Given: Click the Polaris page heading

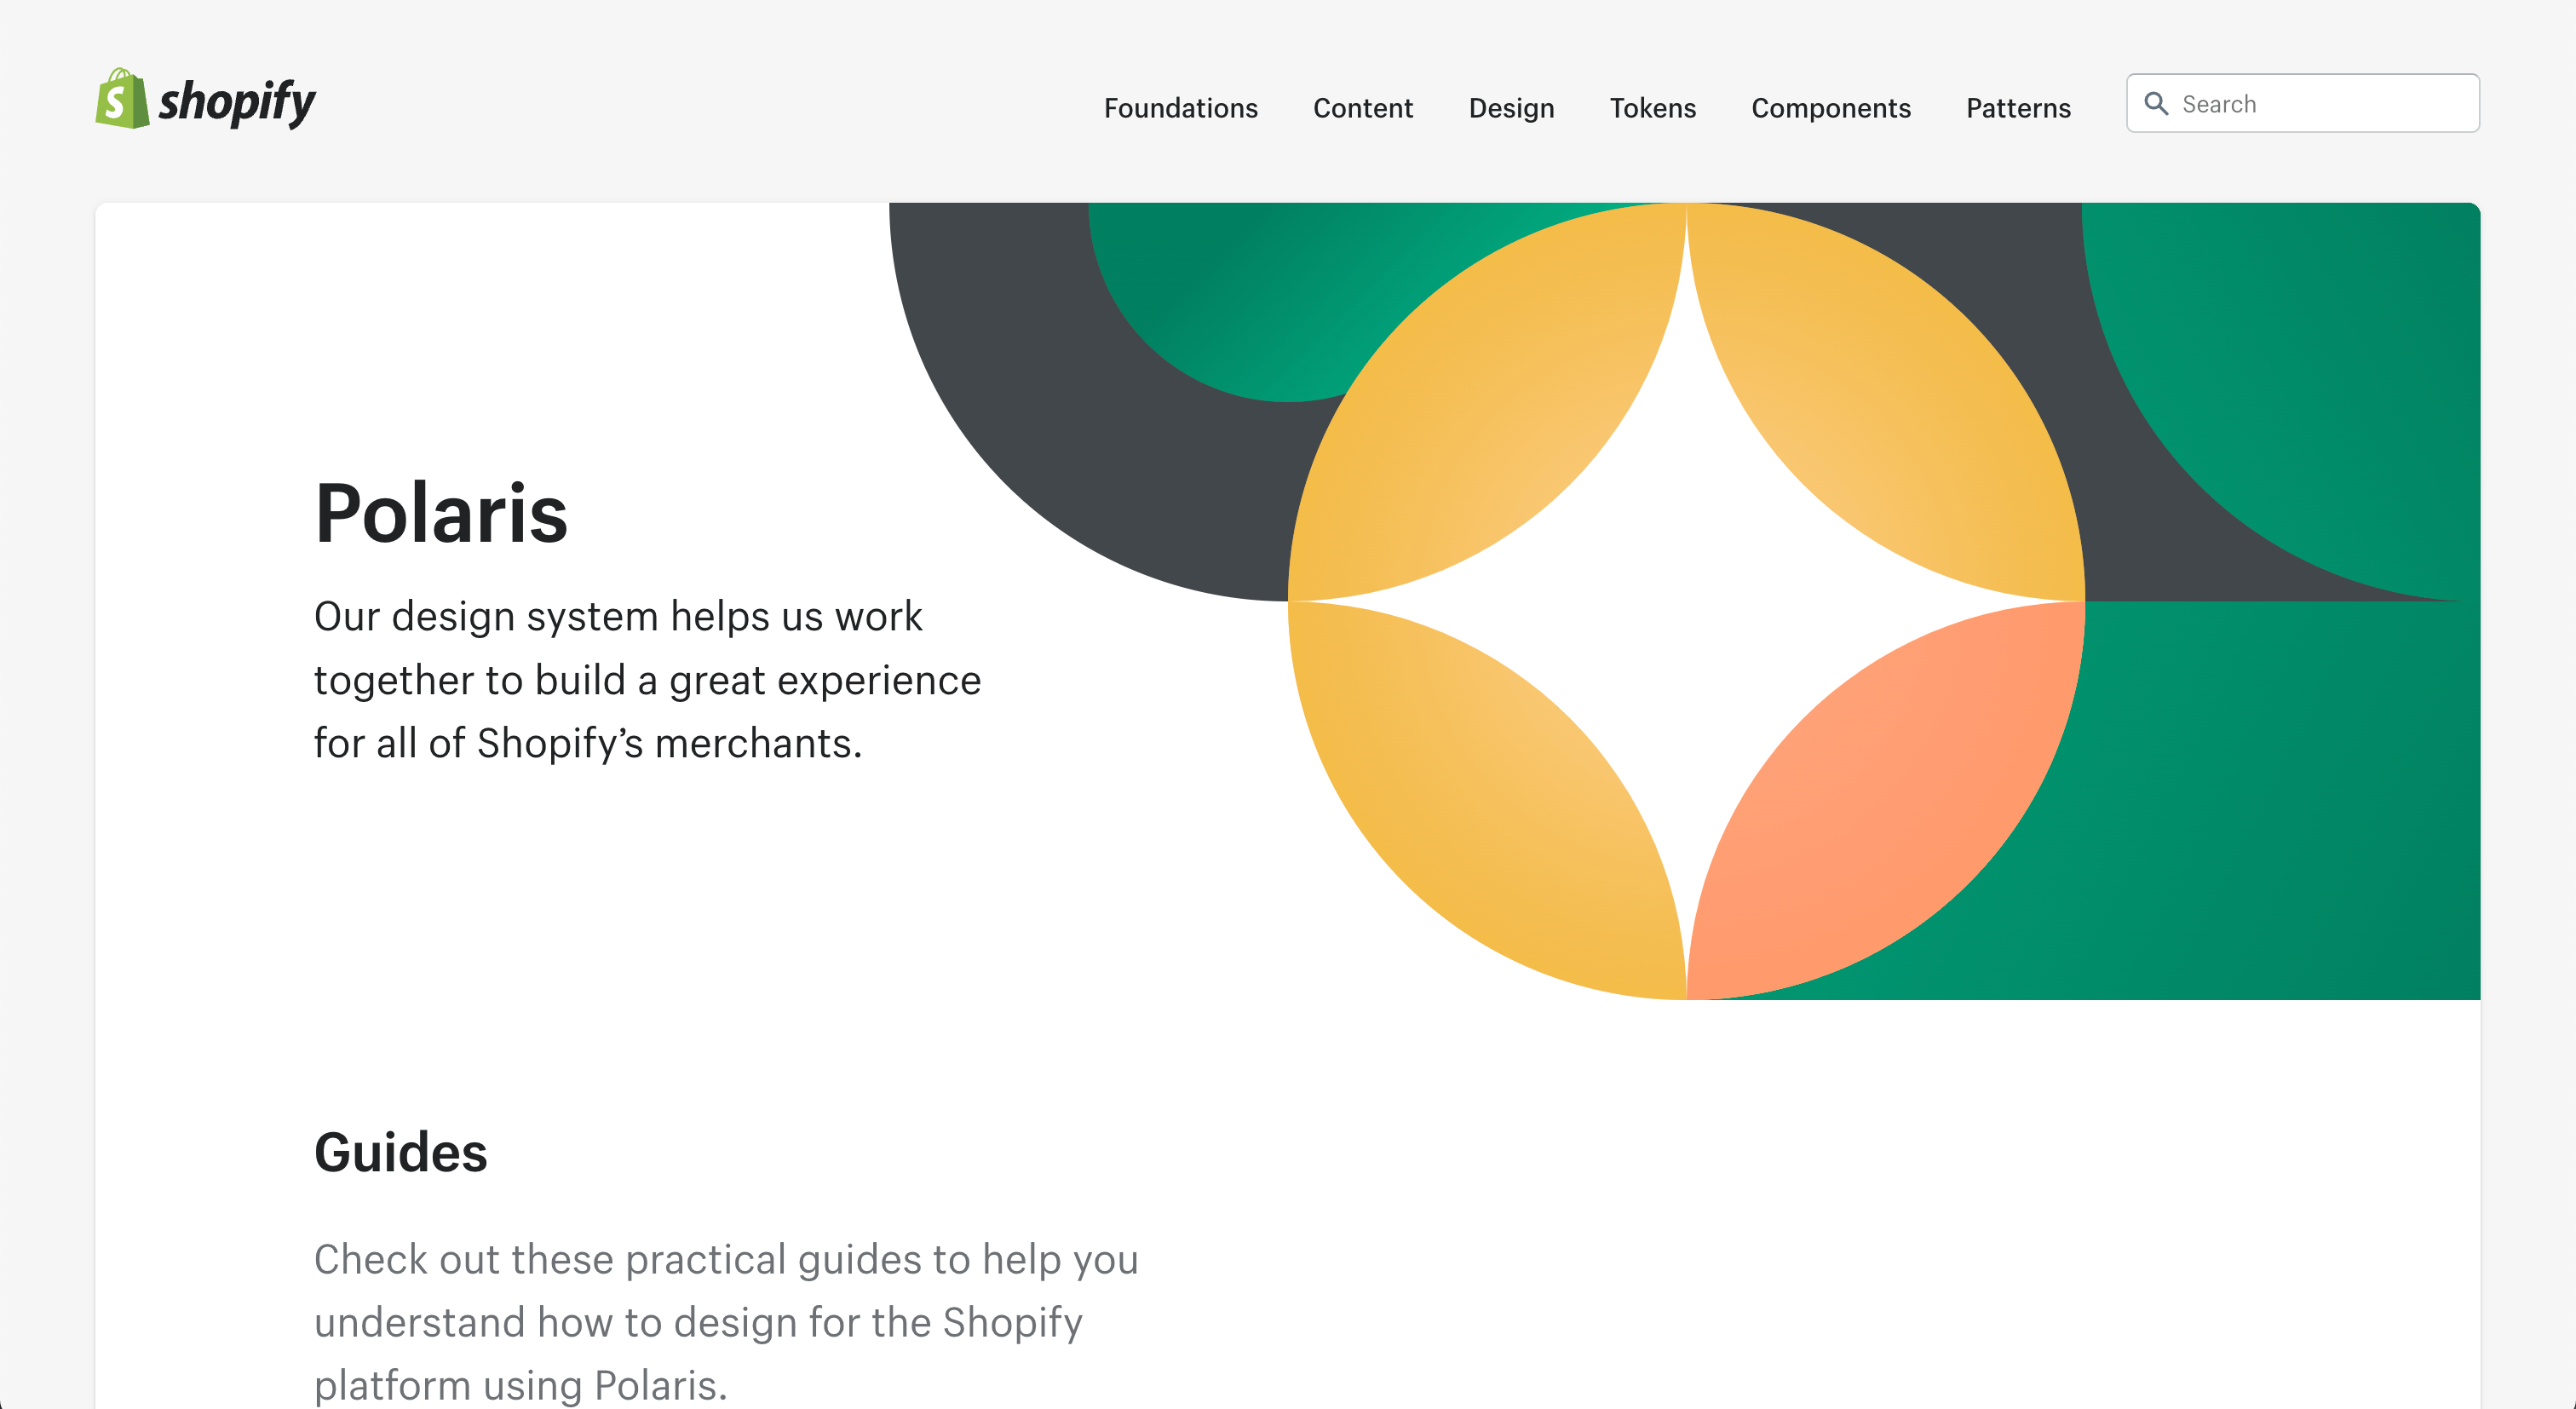Looking at the screenshot, I should 441,513.
